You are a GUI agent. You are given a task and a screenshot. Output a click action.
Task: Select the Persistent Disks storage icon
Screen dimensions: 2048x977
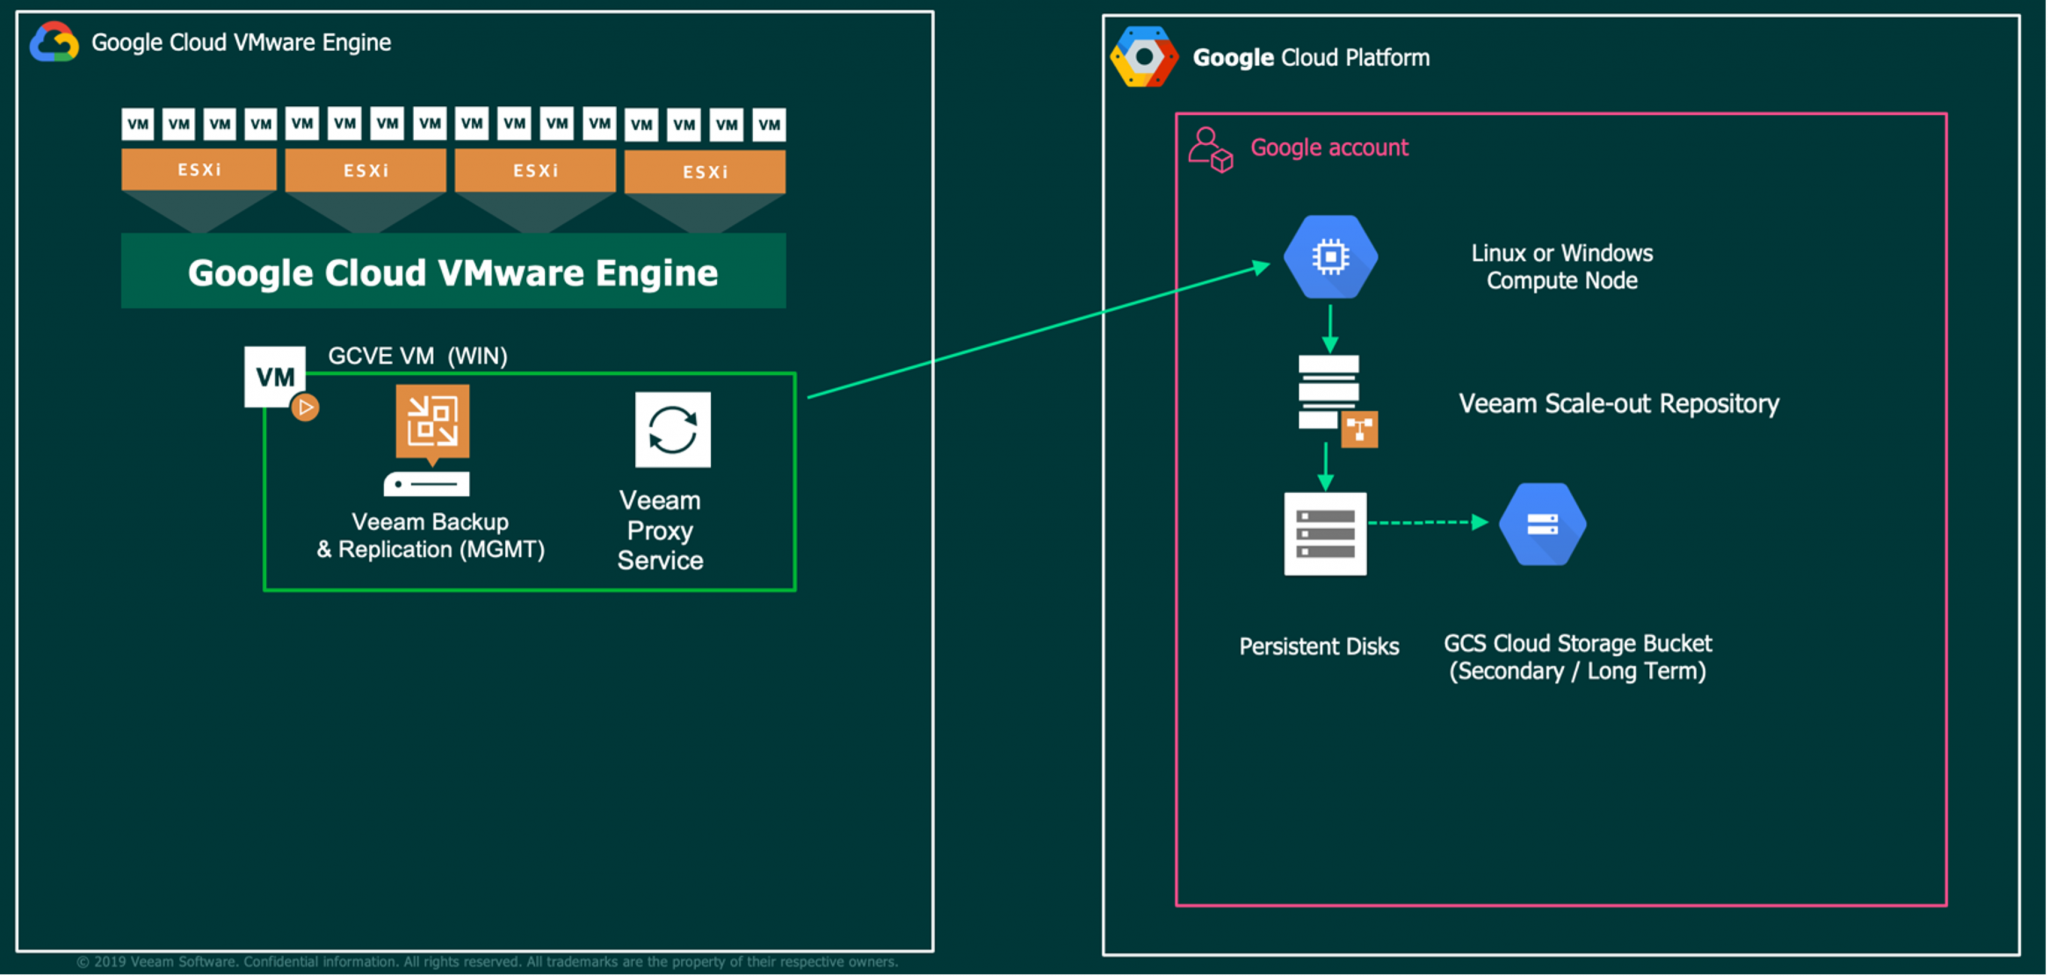point(1325,535)
